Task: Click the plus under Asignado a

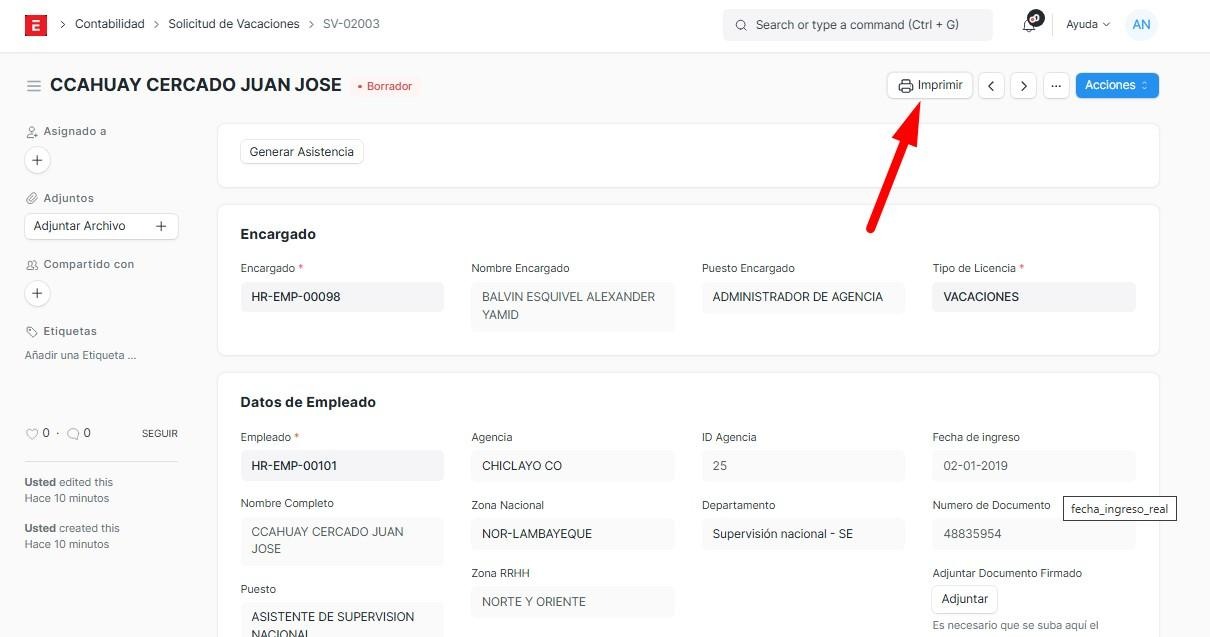Action: 37,160
